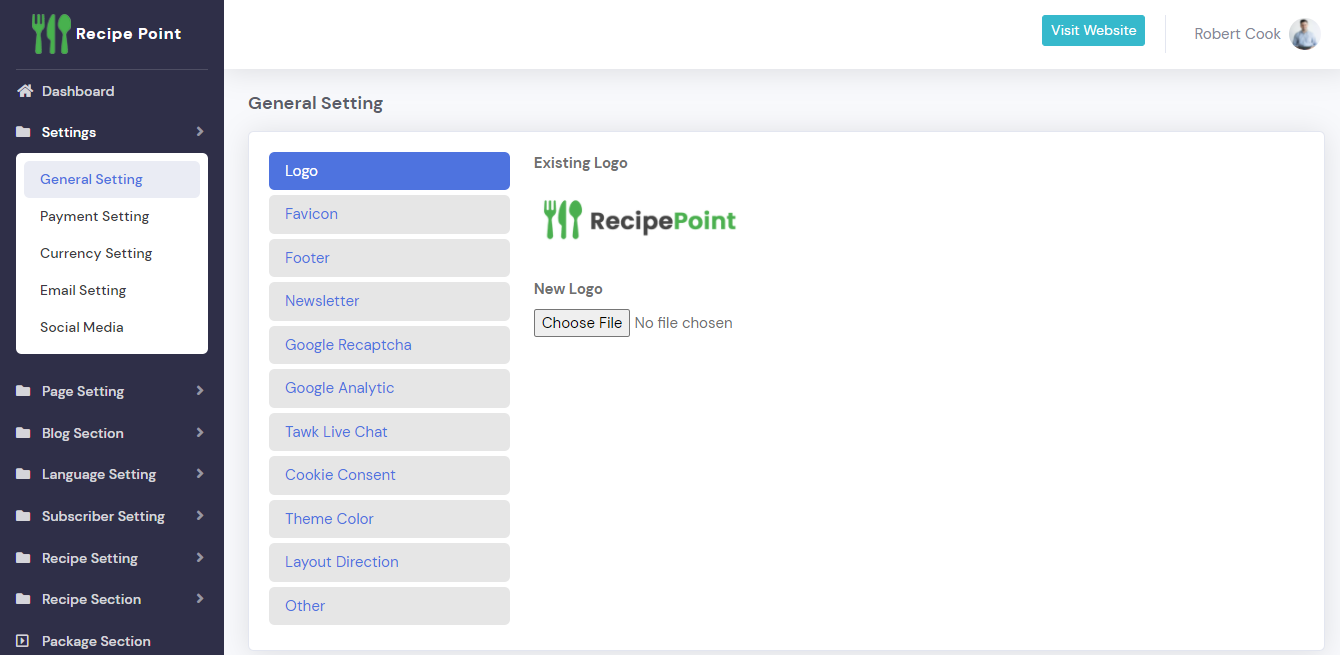This screenshot has height=655, width=1340.
Task: Expand the Recipe Section chevron
Action: [x=200, y=599]
